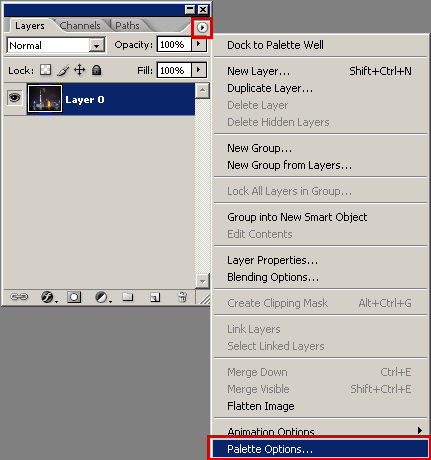This screenshot has height=460, width=431.
Task: Add a layer mask using mask icon
Action: pyautogui.click(x=74, y=297)
